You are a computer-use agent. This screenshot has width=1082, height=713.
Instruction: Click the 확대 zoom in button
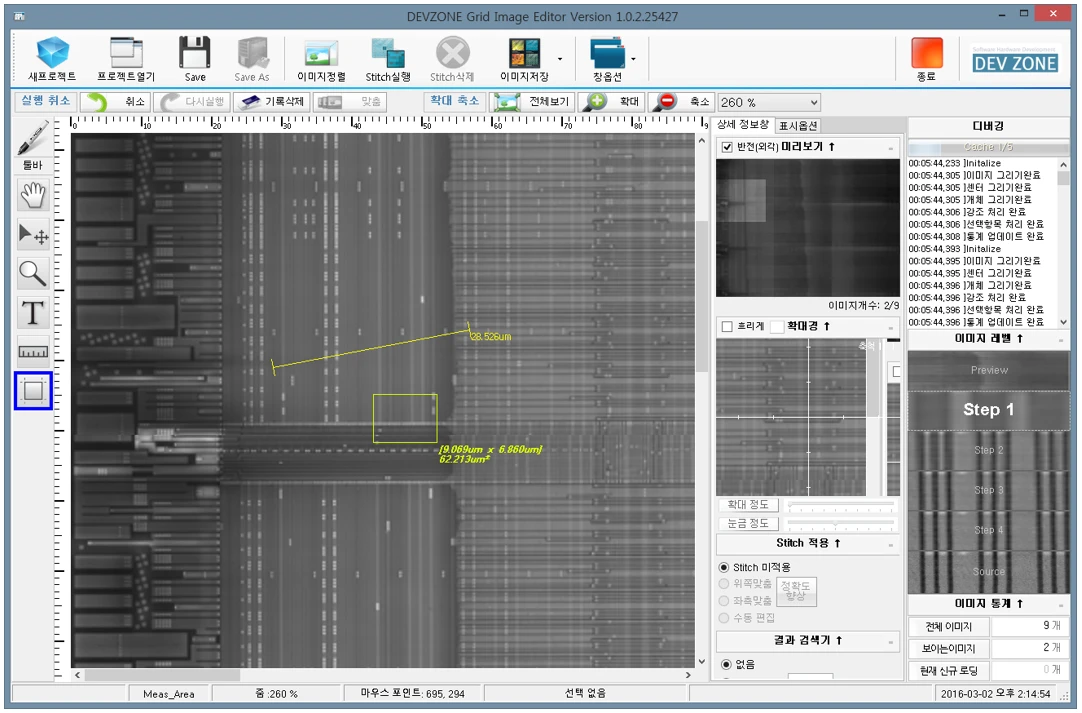pyautogui.click(x=611, y=102)
